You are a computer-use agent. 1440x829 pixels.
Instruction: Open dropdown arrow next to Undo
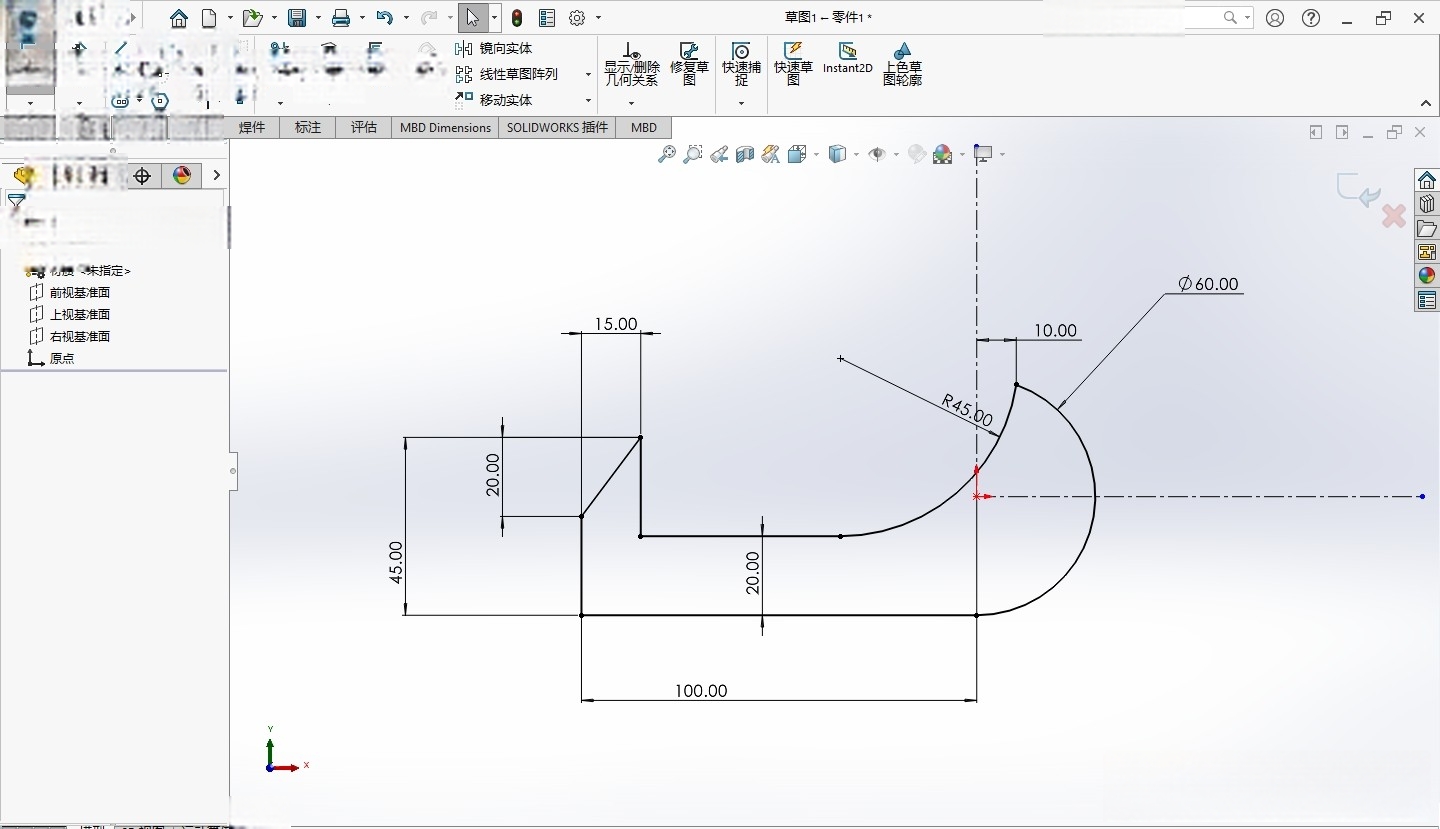406,18
